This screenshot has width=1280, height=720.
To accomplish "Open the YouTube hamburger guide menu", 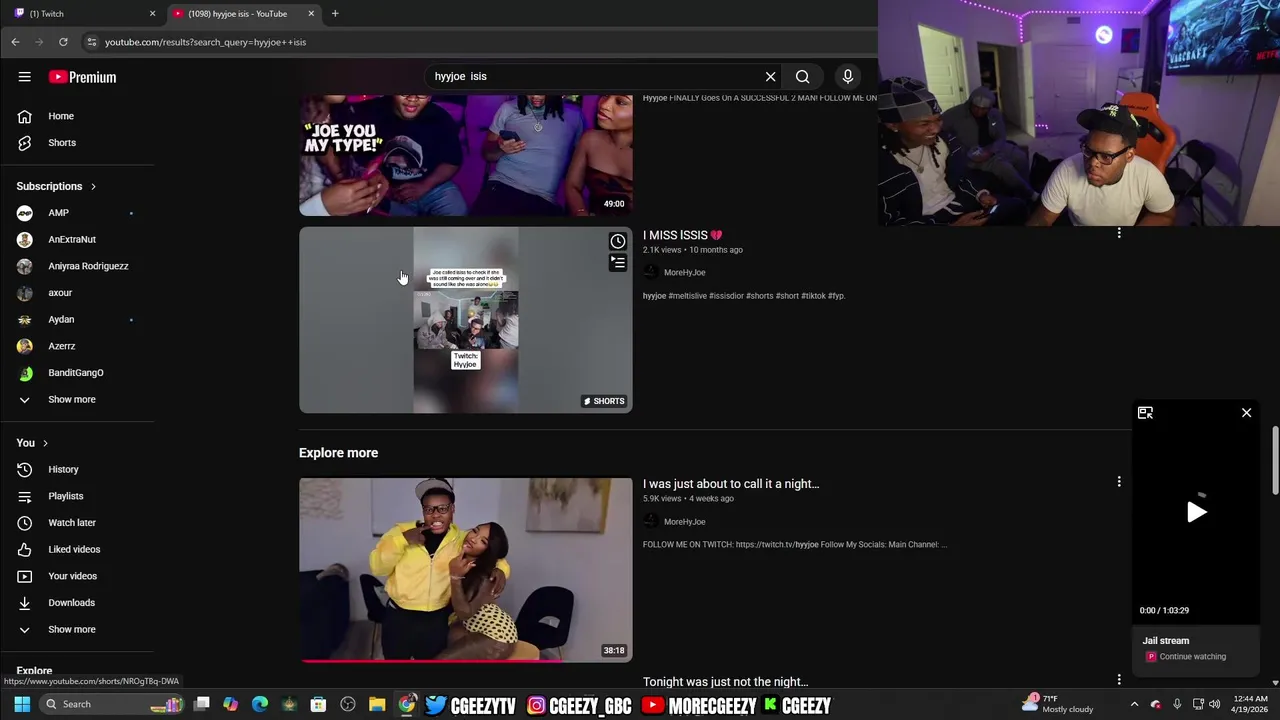I will click(24, 77).
